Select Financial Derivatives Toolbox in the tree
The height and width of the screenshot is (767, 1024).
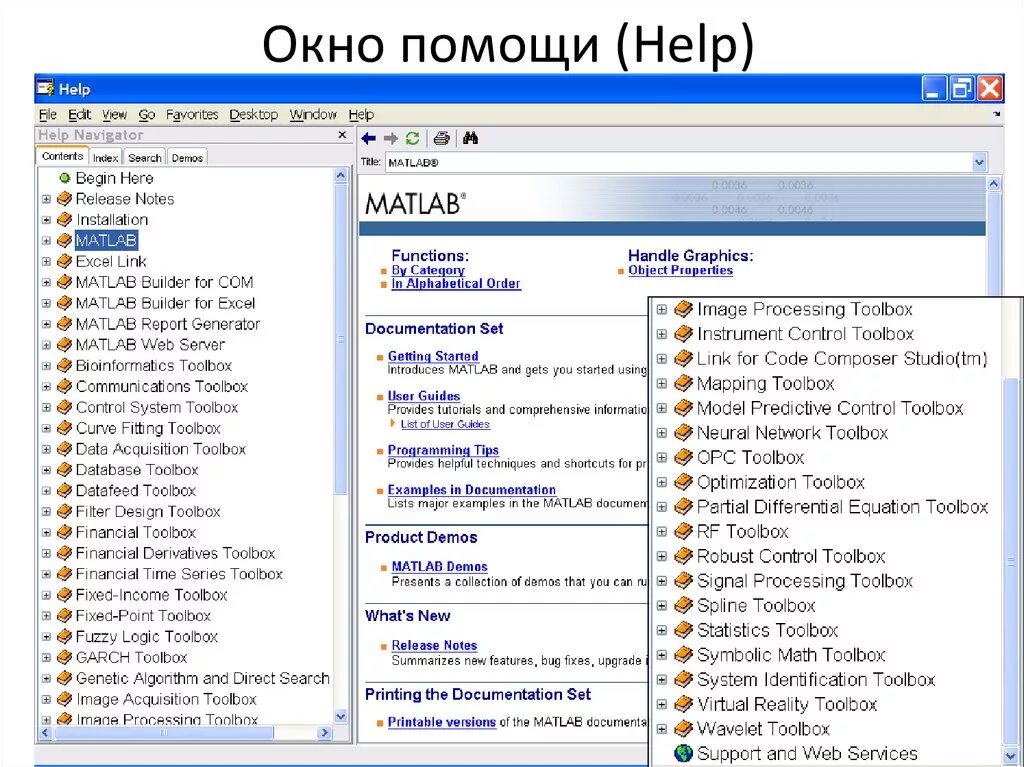pos(175,553)
